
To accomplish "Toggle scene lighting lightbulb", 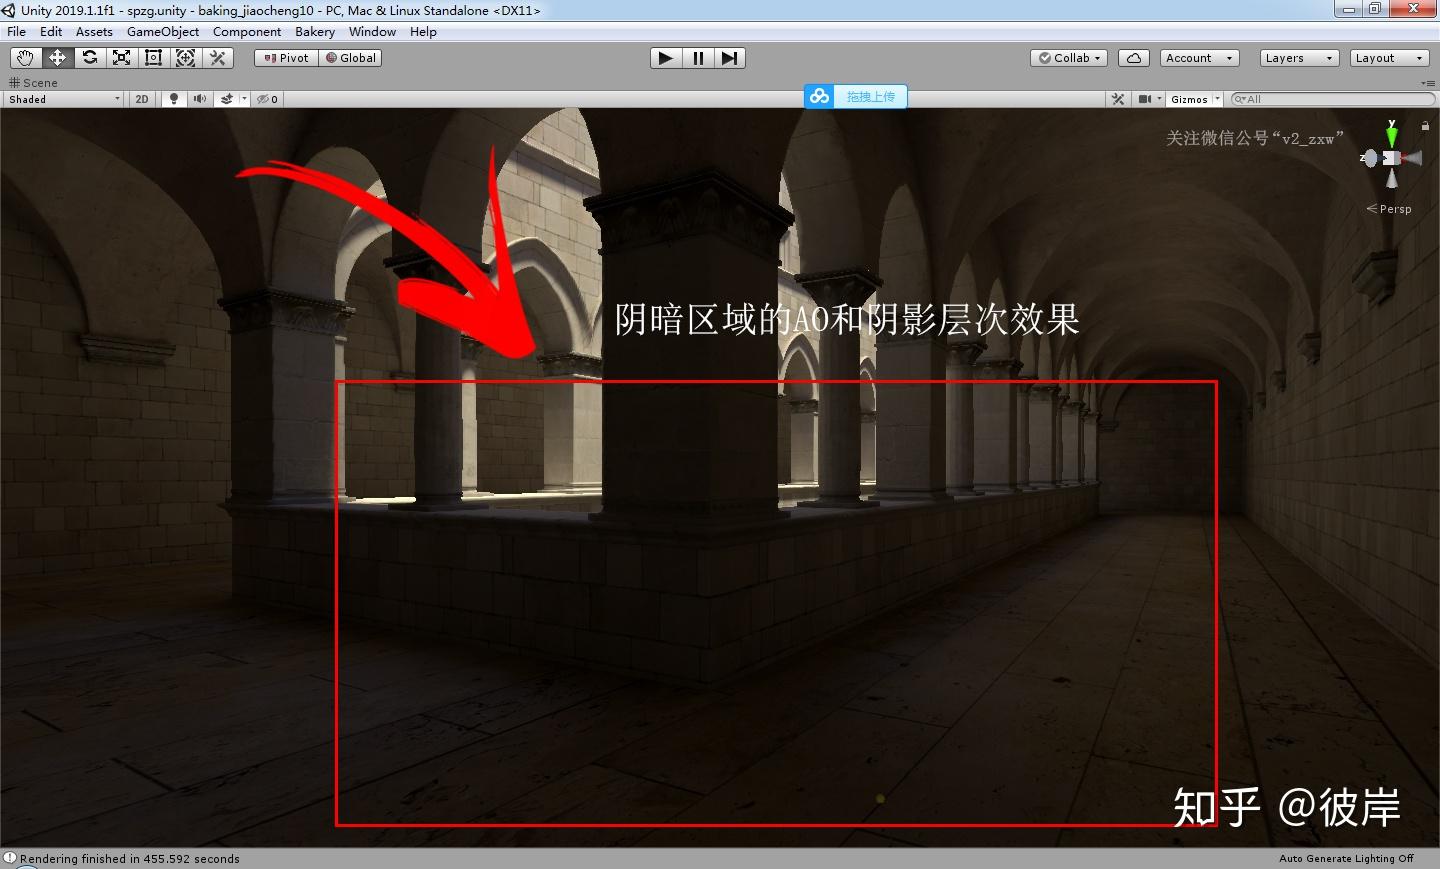I will click(x=174, y=99).
